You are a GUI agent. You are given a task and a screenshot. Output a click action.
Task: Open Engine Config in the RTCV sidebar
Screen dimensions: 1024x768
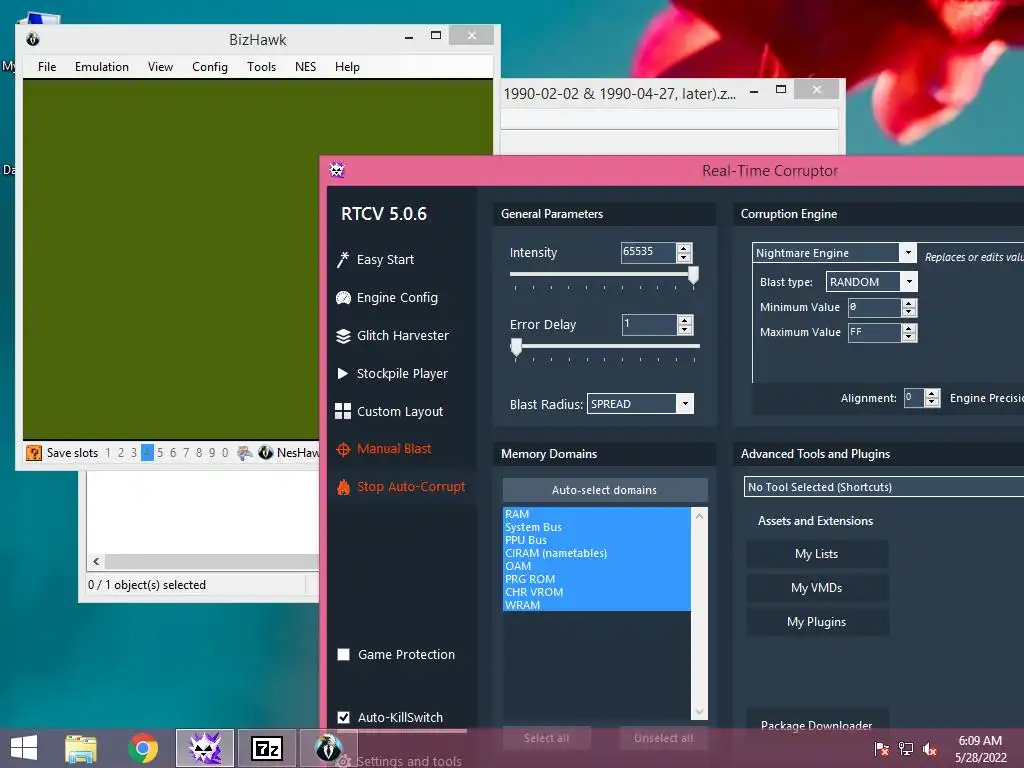coord(387,298)
